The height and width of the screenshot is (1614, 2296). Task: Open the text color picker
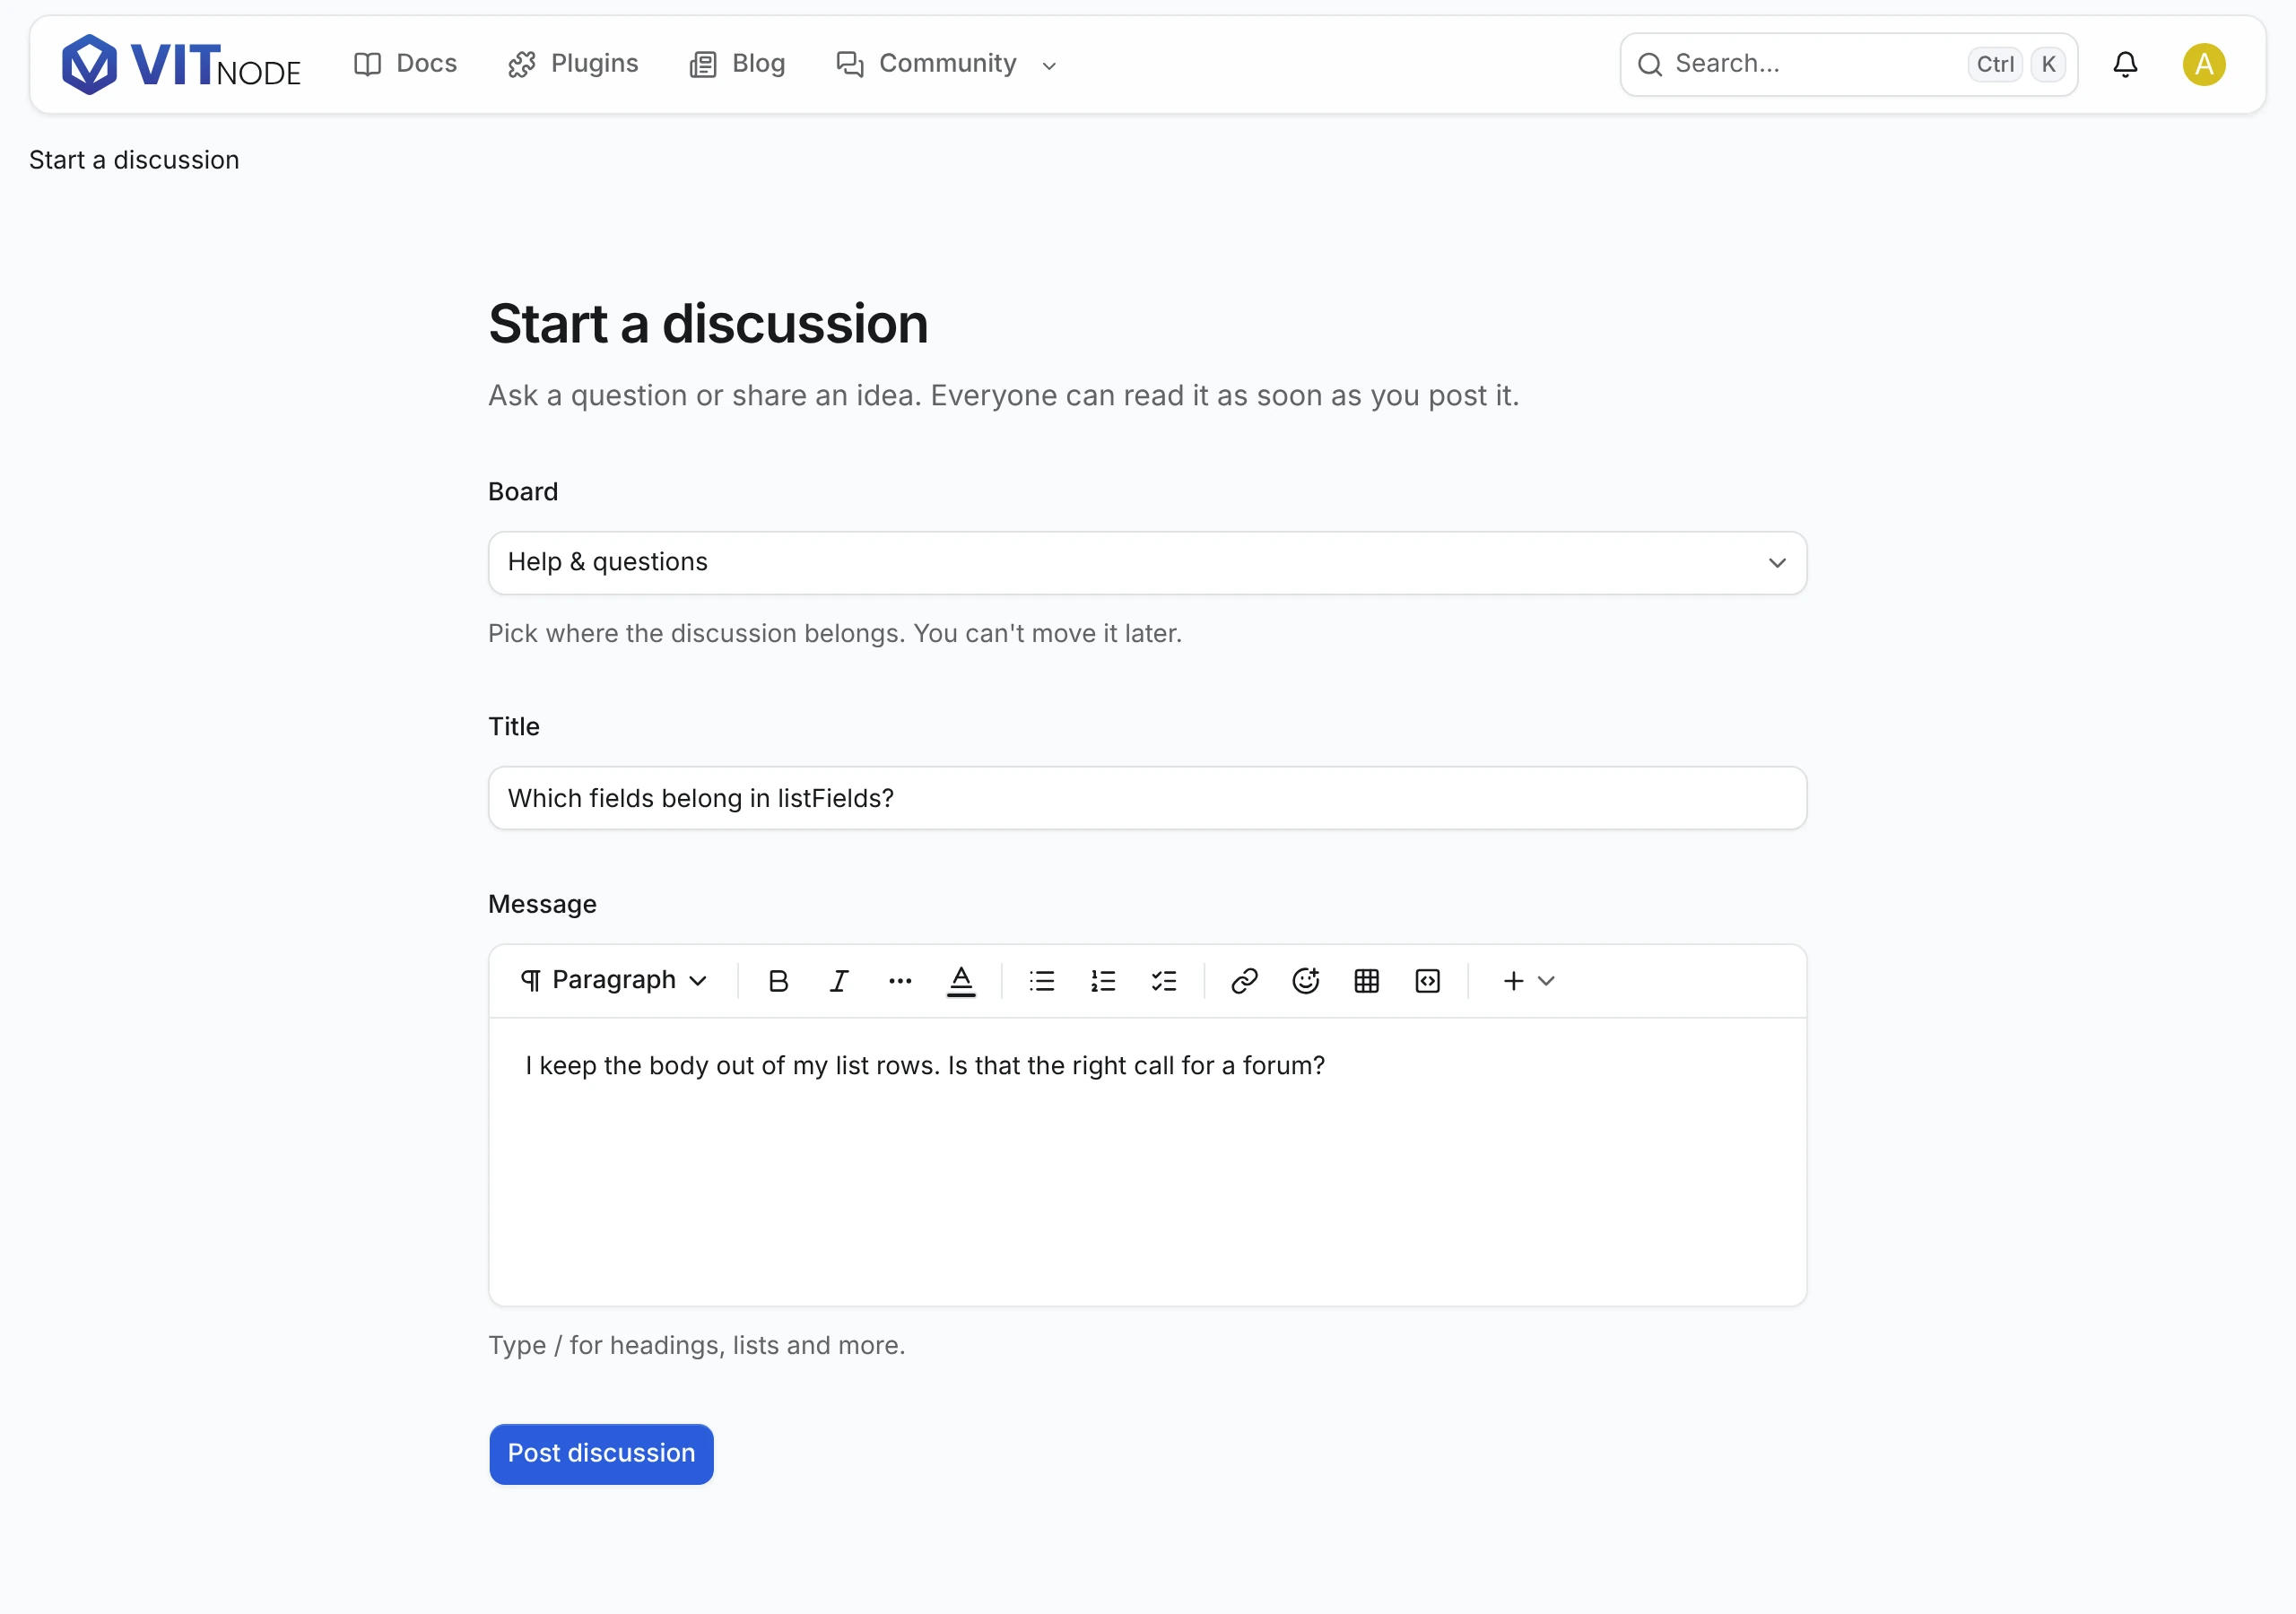pyautogui.click(x=961, y=981)
